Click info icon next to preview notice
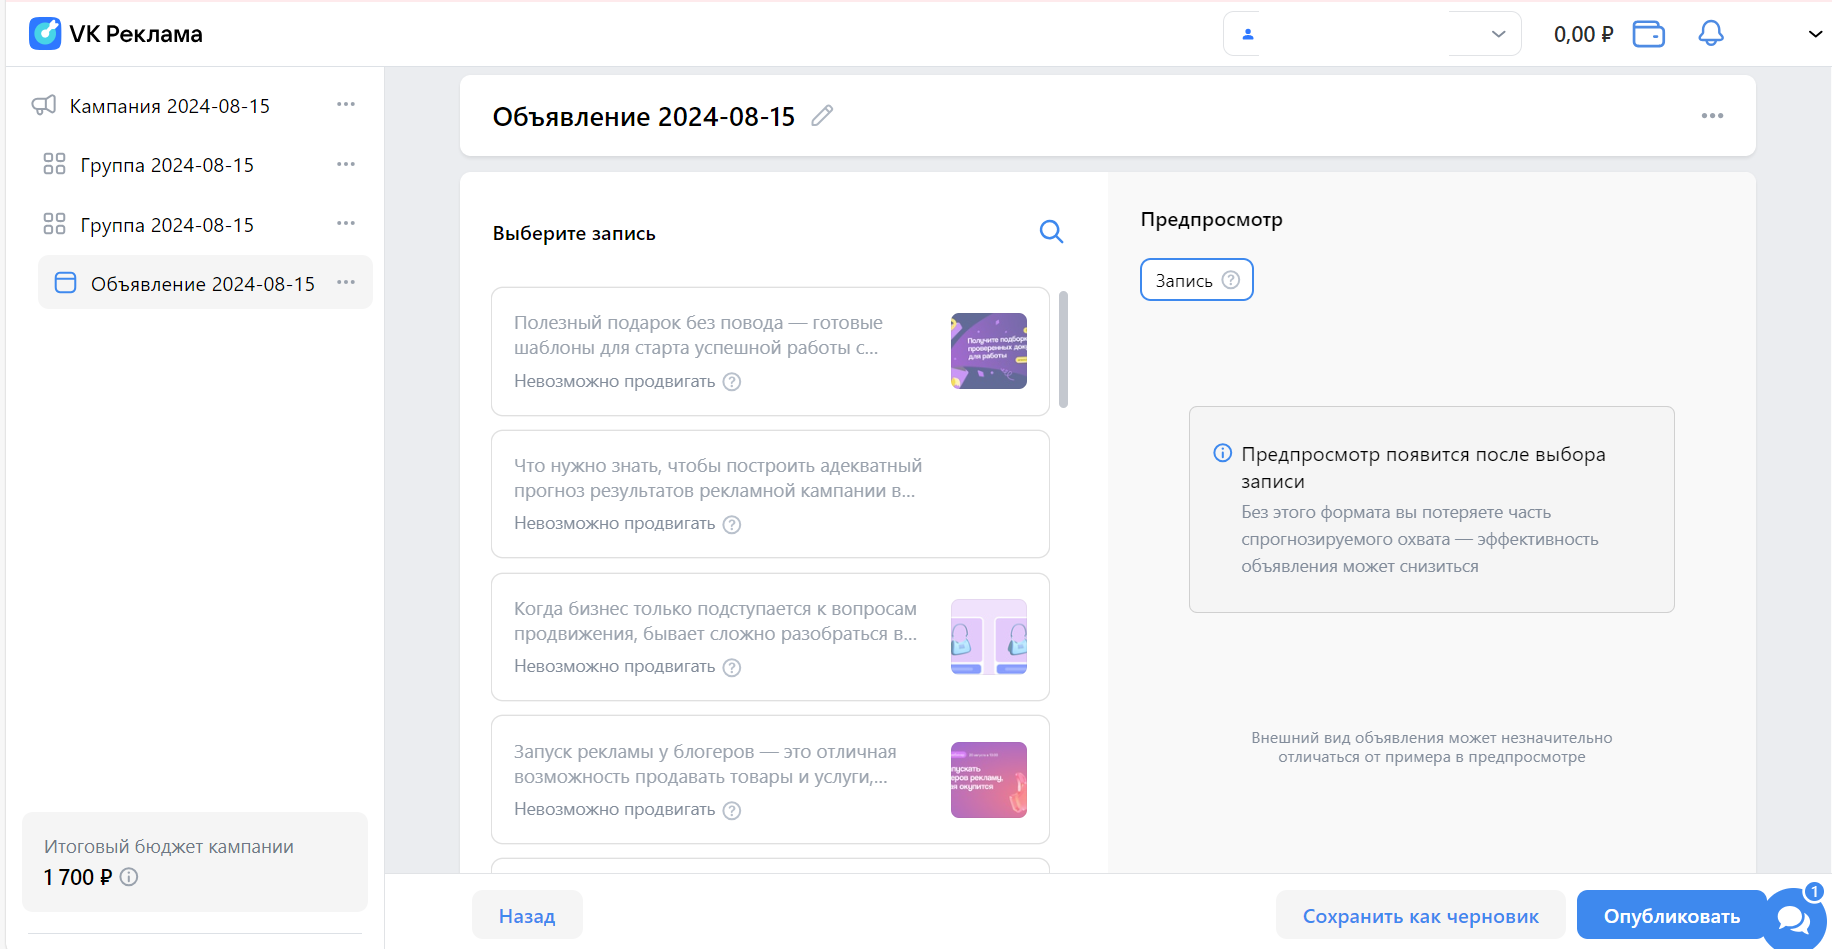 point(1222,453)
